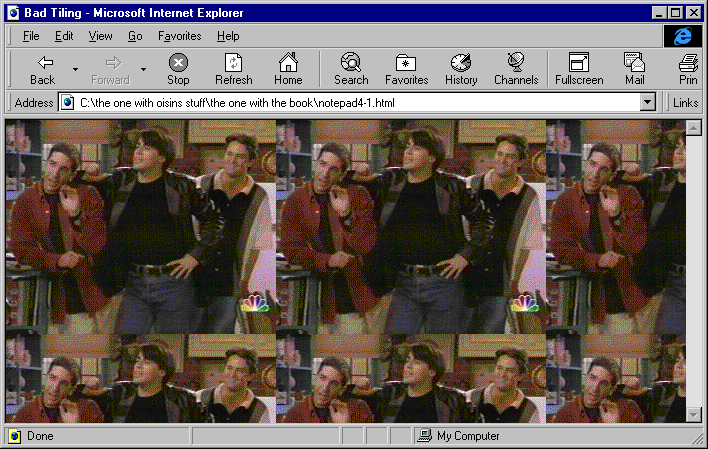Viewport: 708px width, 449px height.
Task: Open the View menu
Action: [x=100, y=36]
